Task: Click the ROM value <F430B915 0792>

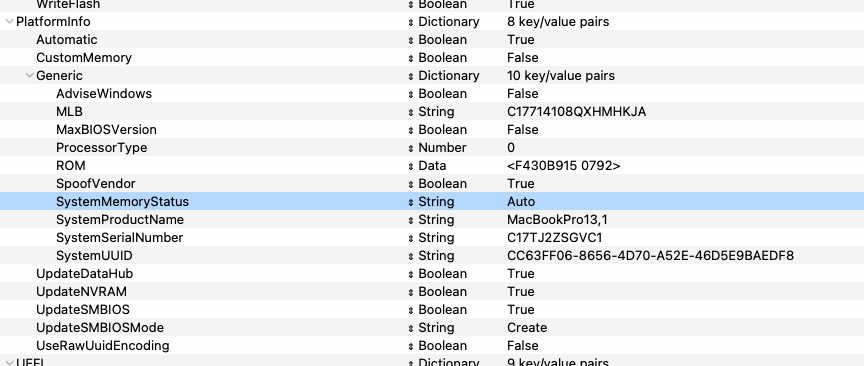Action: (x=564, y=165)
